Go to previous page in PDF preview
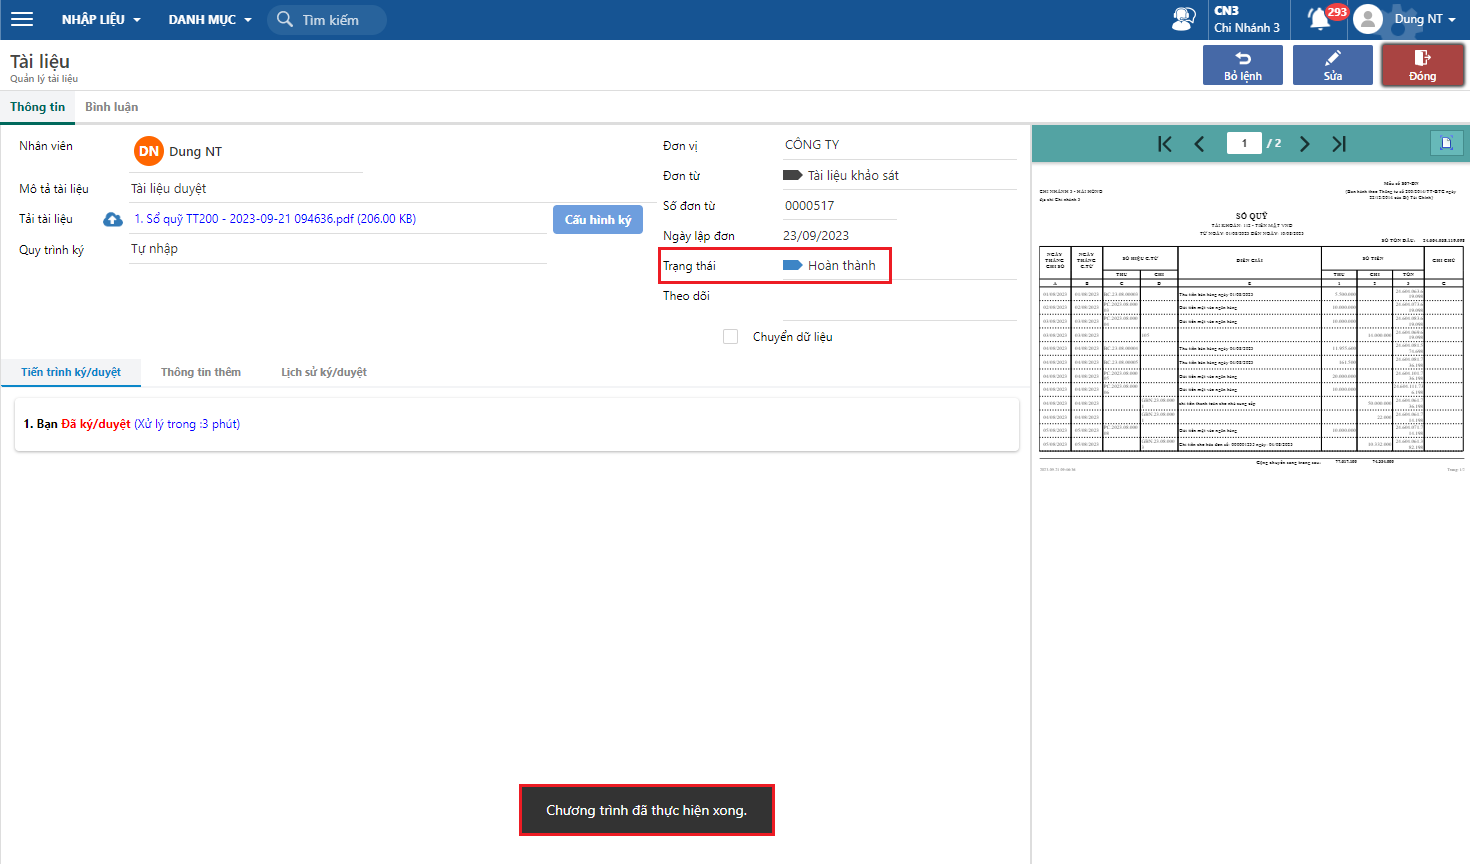This screenshot has height=864, width=1473. tap(1199, 144)
